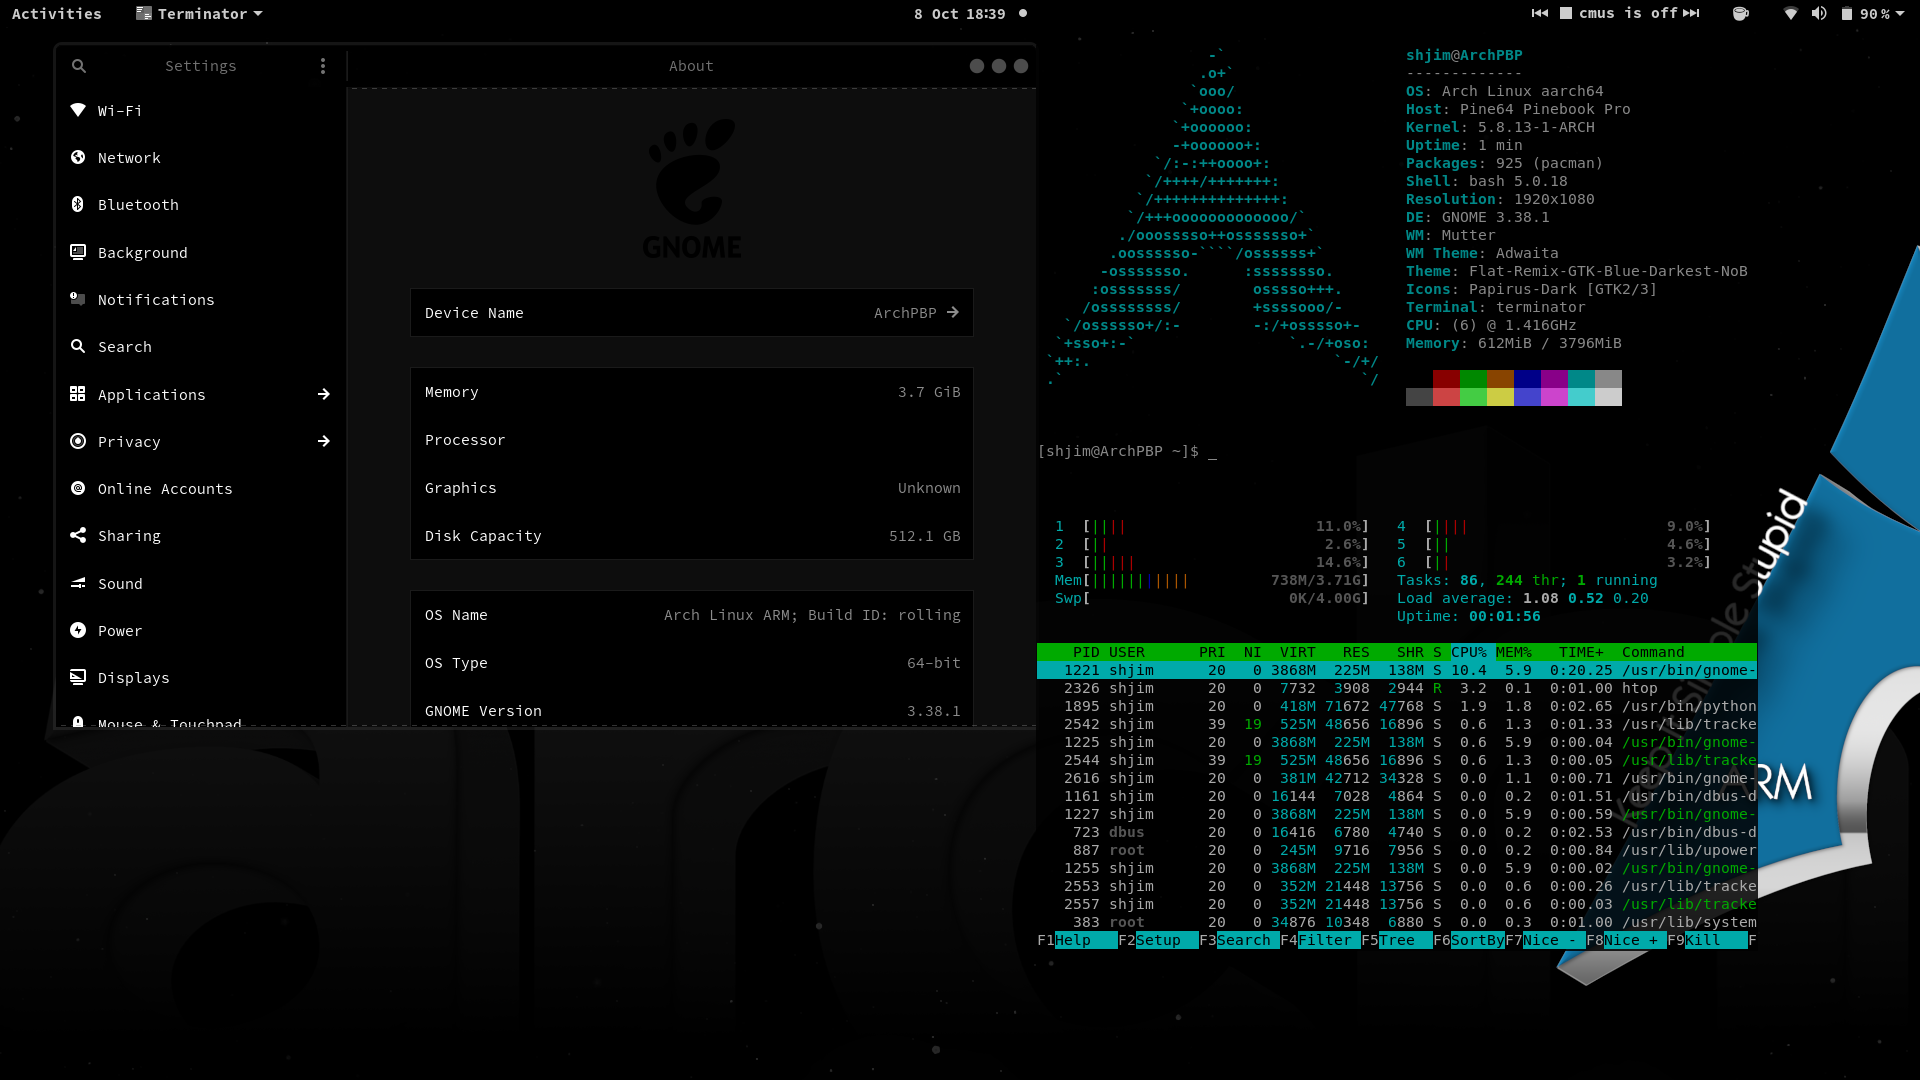Click the terminal prompt shjim@ArchPBP
The width and height of the screenshot is (1920, 1080).
[1118, 451]
